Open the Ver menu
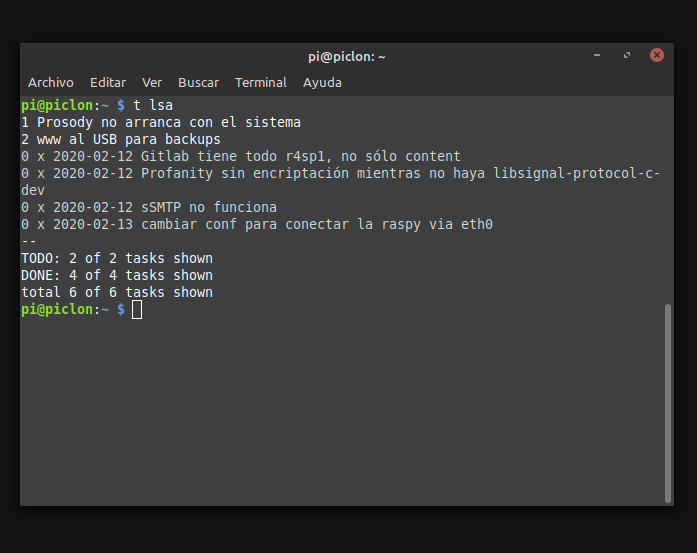This screenshot has width=697, height=553. tap(152, 83)
